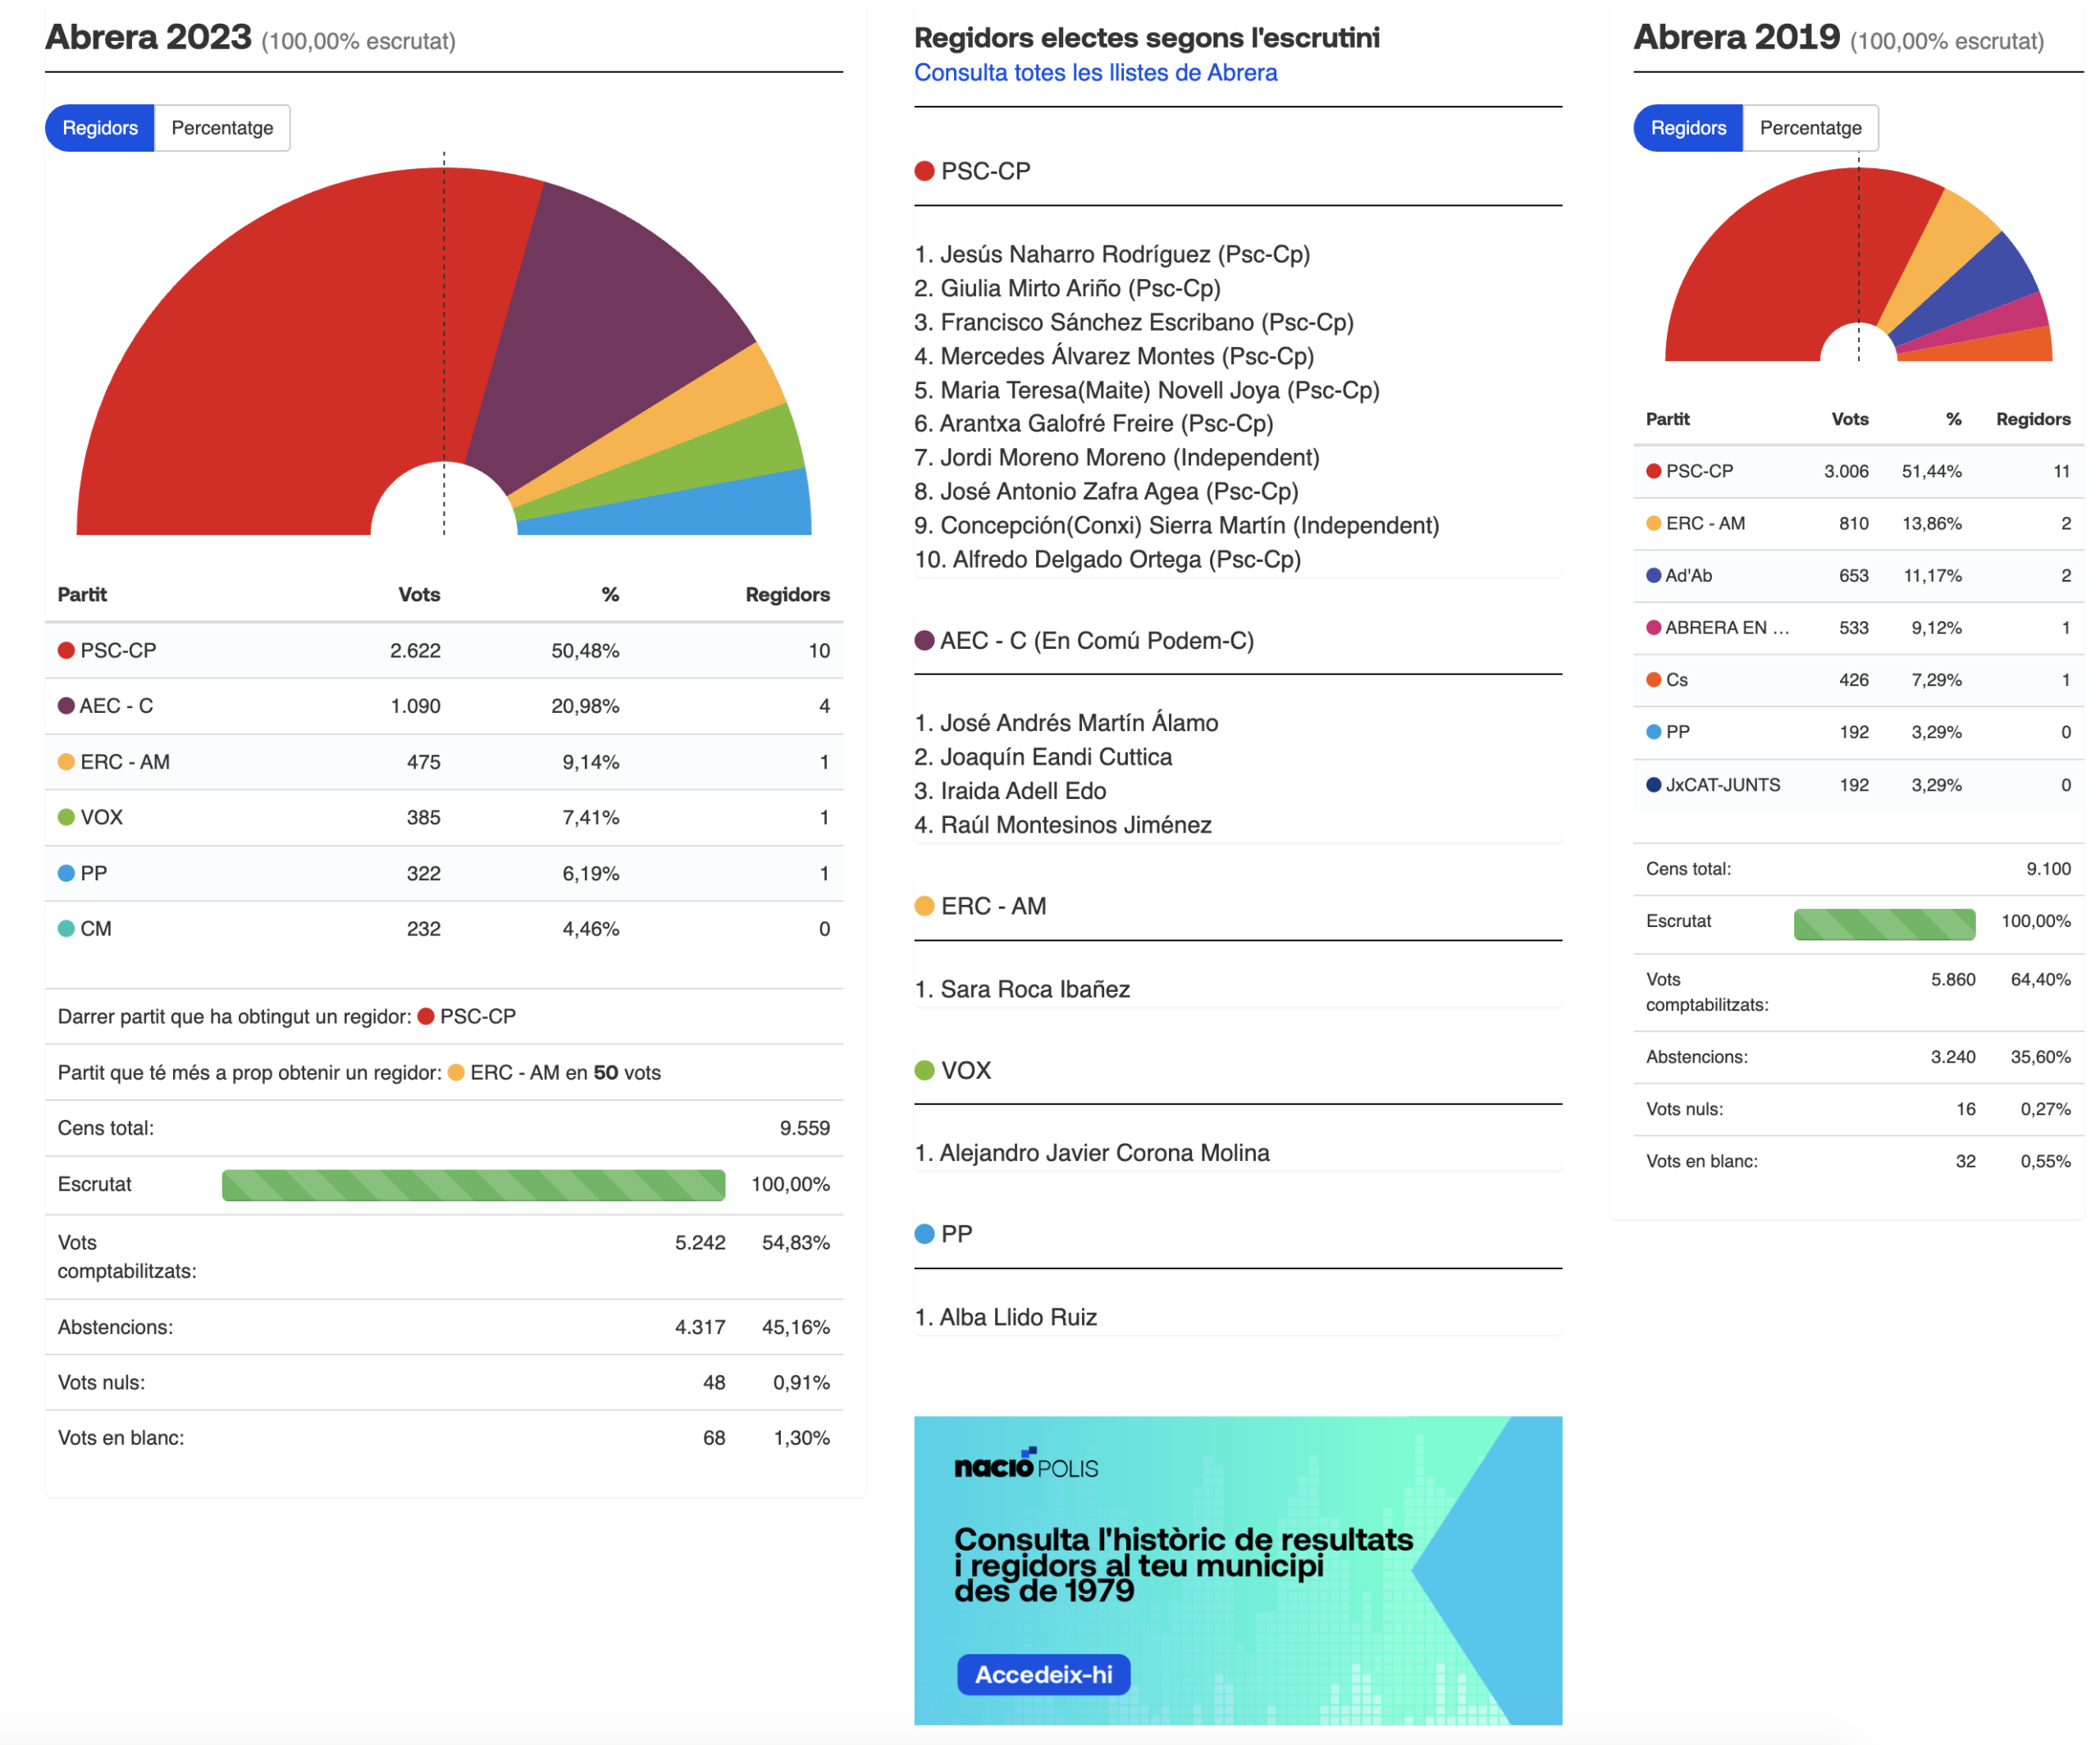The image size is (2100, 1745).
Task: Click the 2023 'Cens total' value 9.559
Action: coord(804,1128)
